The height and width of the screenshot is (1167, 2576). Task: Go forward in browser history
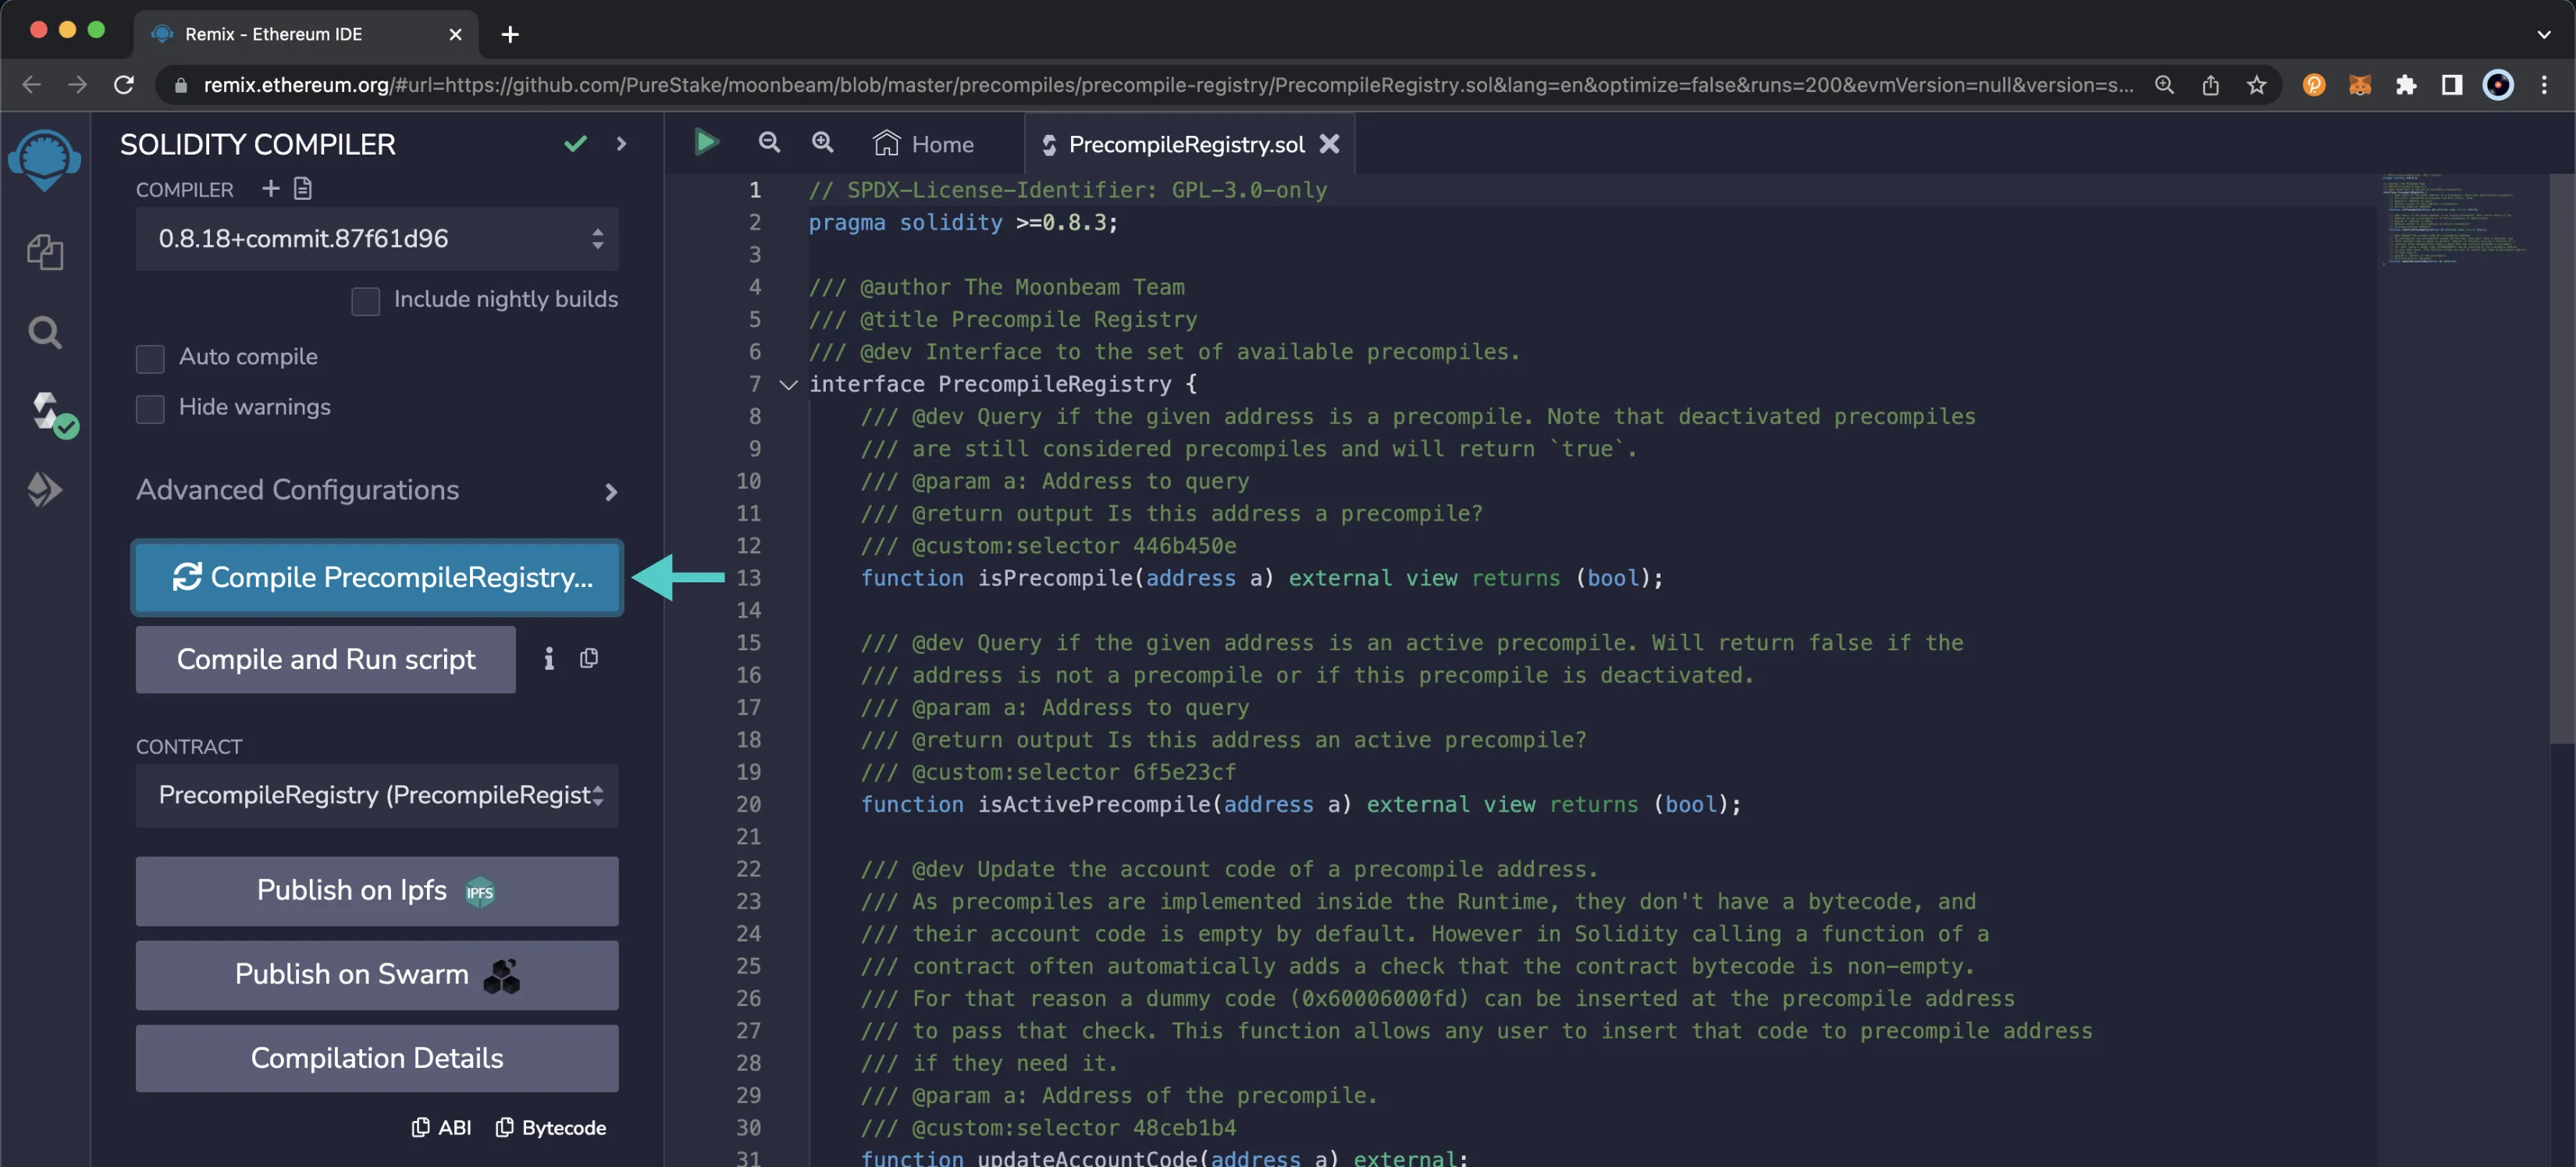(x=77, y=85)
